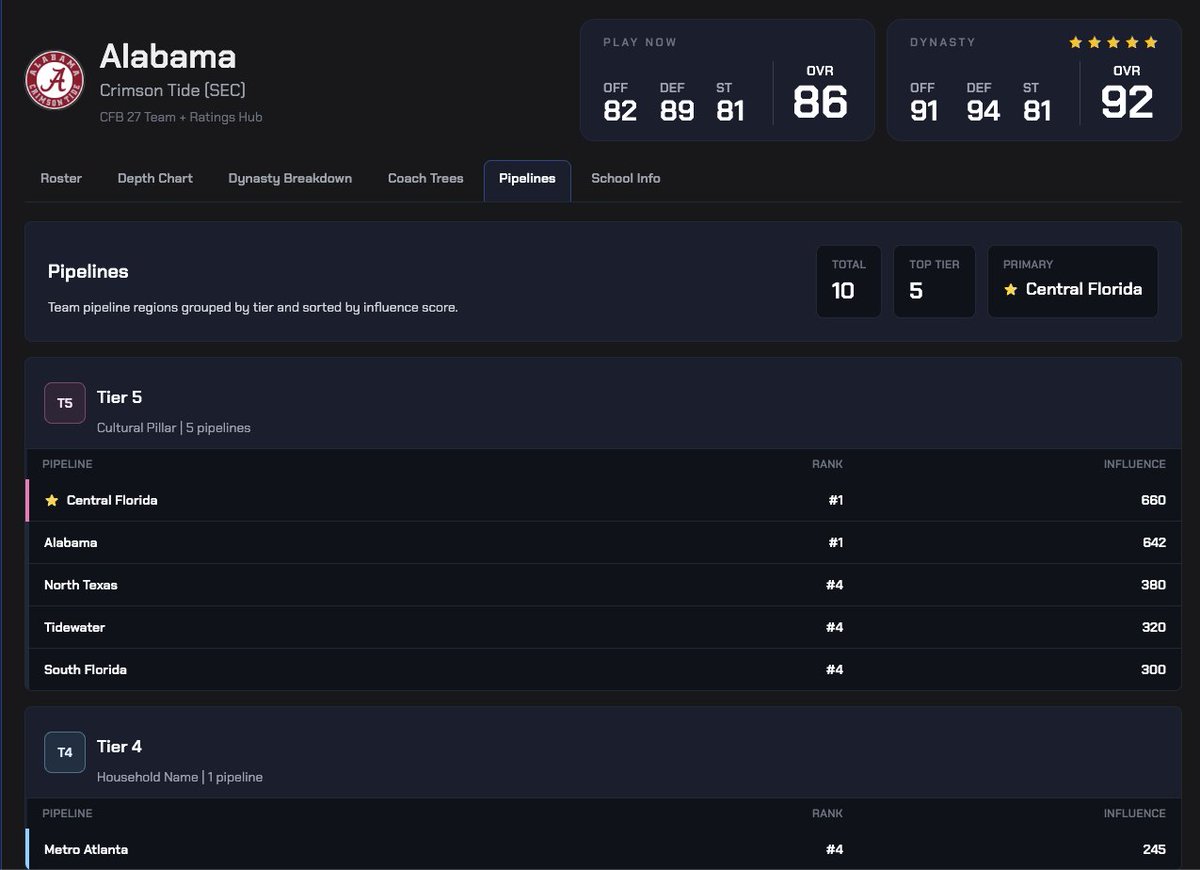The width and height of the screenshot is (1200, 870).
Task: Click the Tier 5 heading
Action: 120,397
